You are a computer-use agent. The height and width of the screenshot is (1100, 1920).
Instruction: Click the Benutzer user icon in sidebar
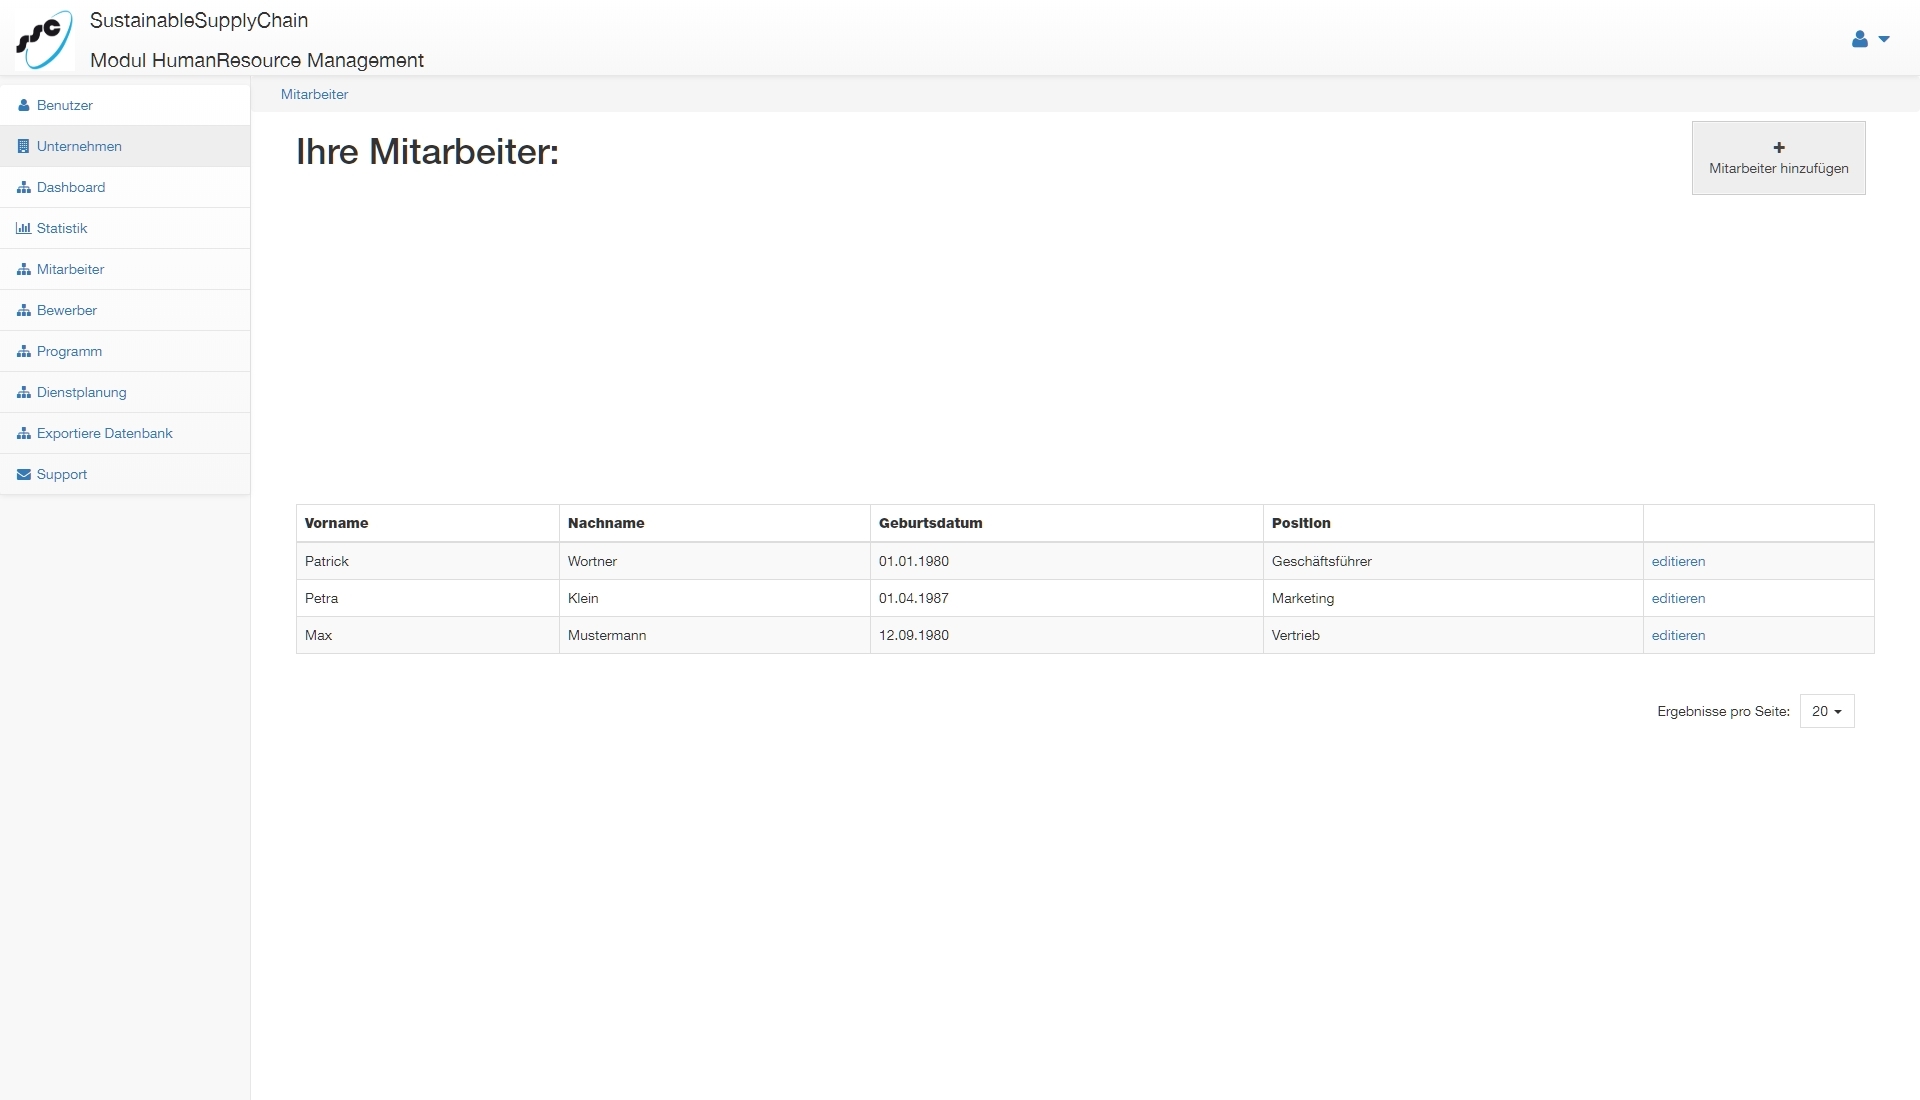24,105
